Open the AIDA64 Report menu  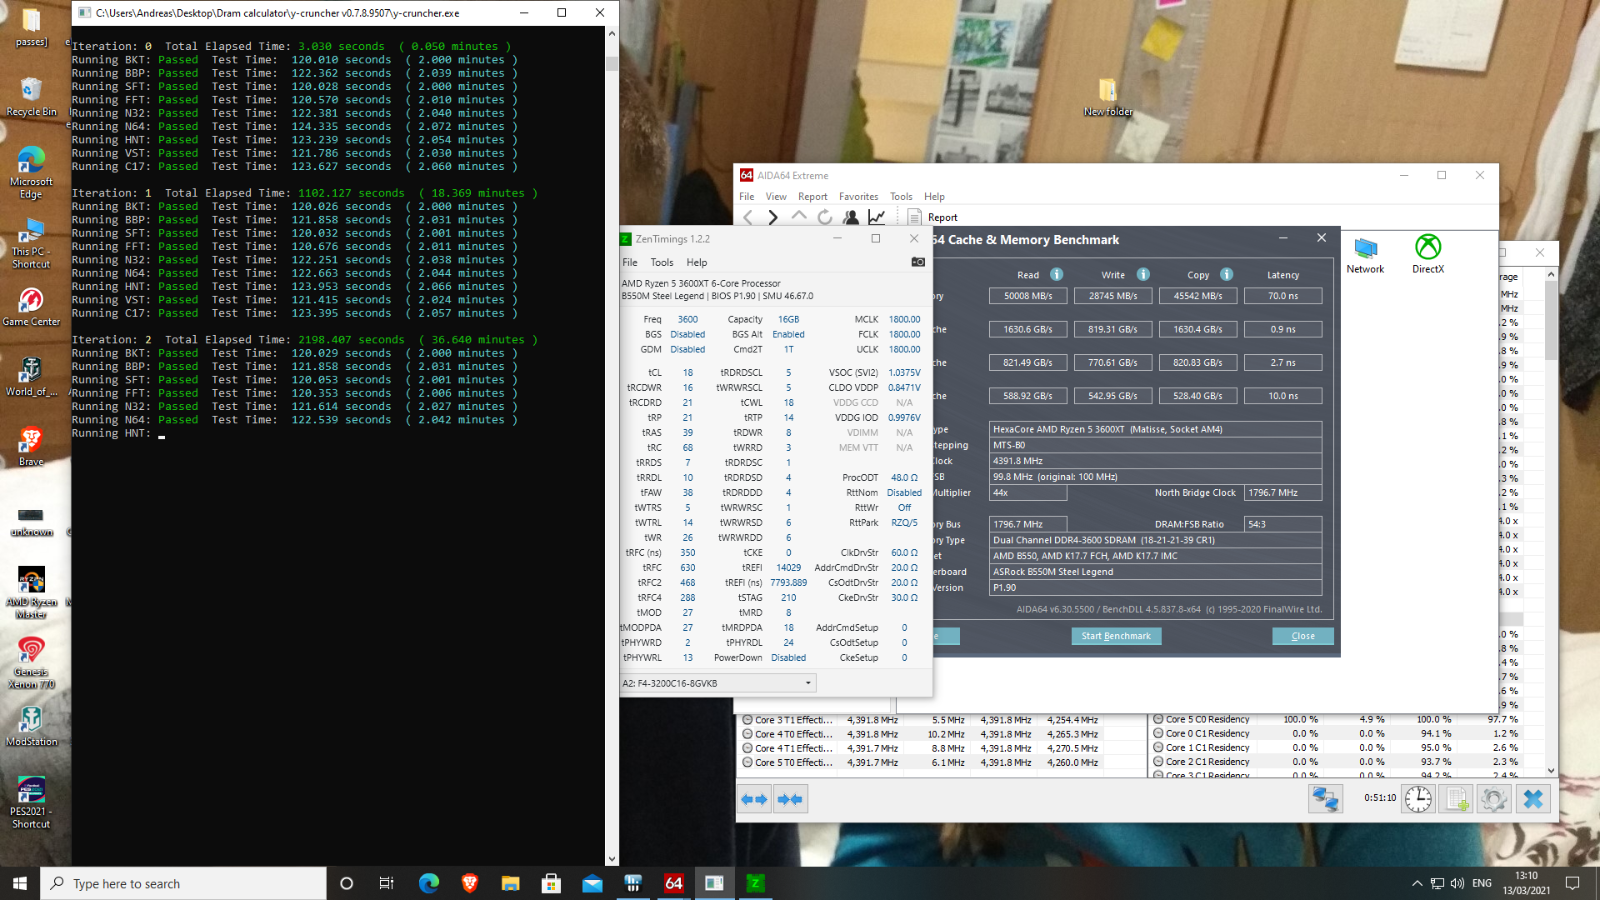pos(813,196)
